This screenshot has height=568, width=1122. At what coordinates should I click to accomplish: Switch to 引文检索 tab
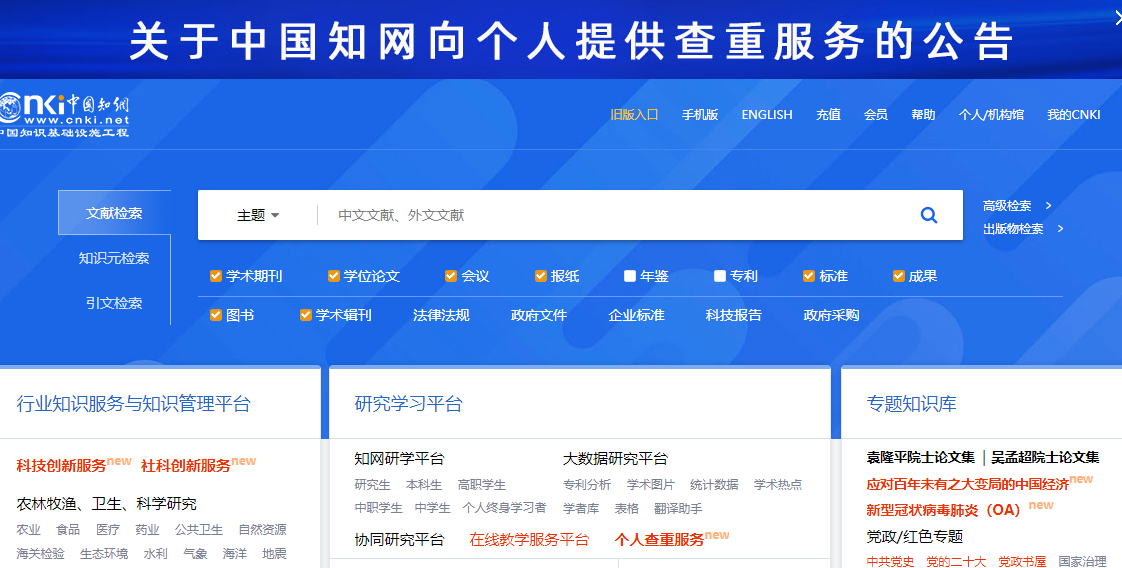114,303
